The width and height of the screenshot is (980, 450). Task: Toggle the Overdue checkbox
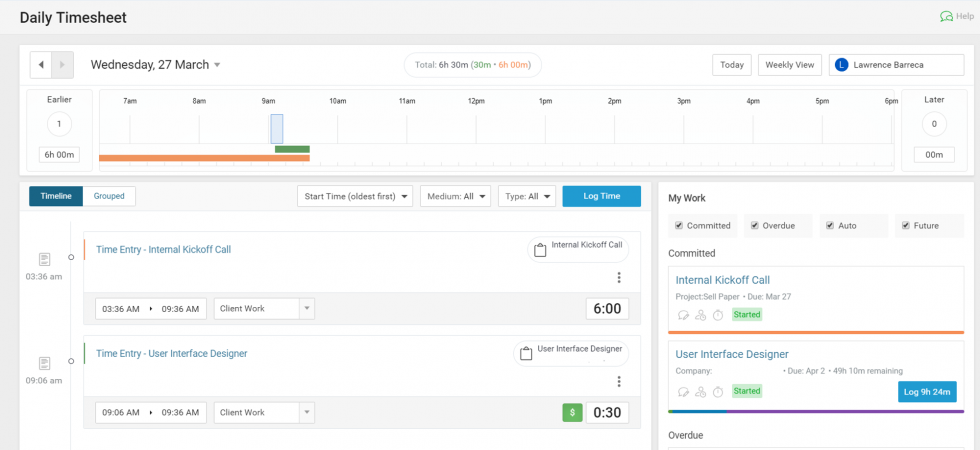[x=755, y=226]
